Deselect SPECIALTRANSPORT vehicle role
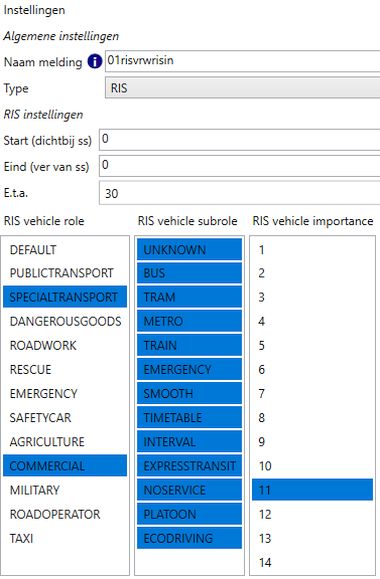Screen dimensions: 380x579 [65, 297]
